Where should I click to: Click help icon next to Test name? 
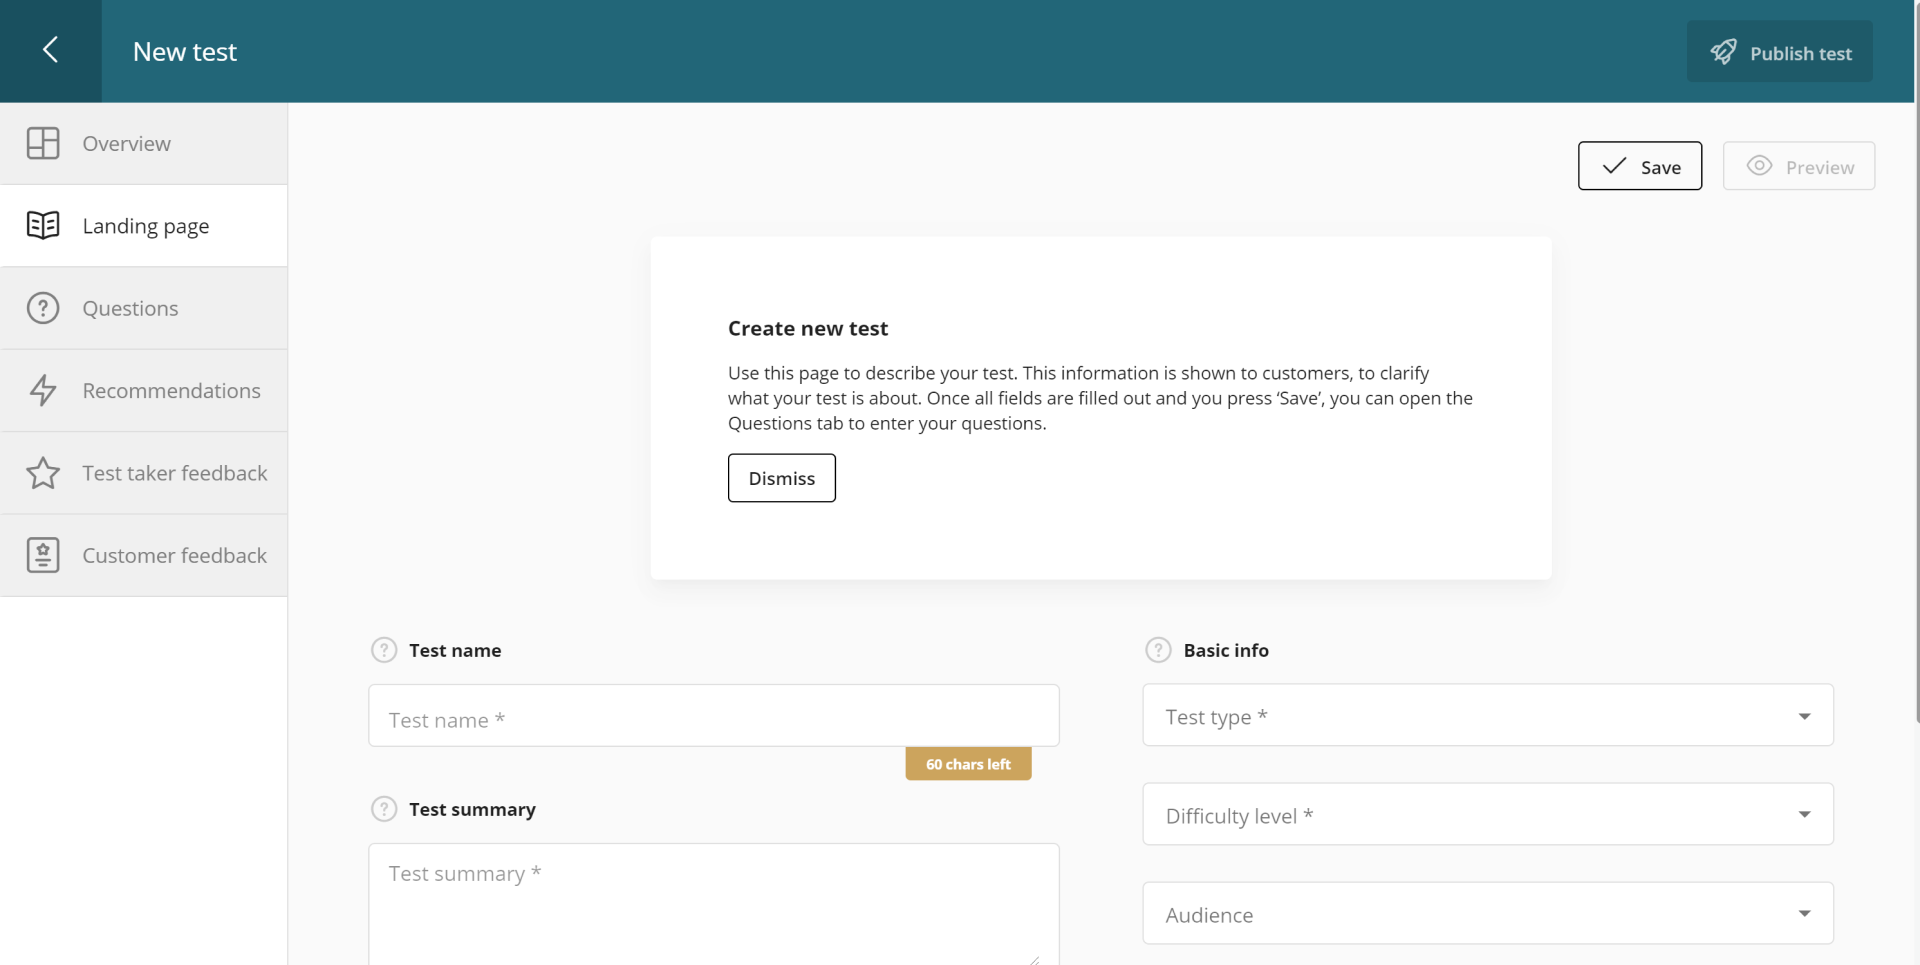tap(384, 650)
